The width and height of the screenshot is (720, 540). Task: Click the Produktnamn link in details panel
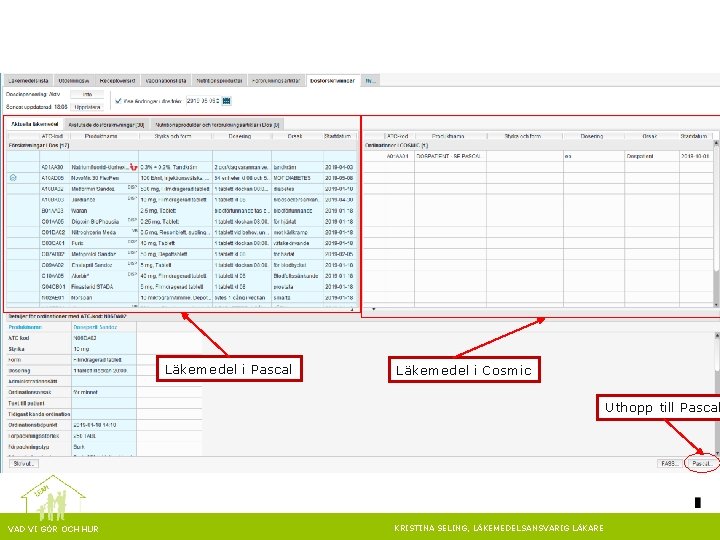click(x=25, y=327)
